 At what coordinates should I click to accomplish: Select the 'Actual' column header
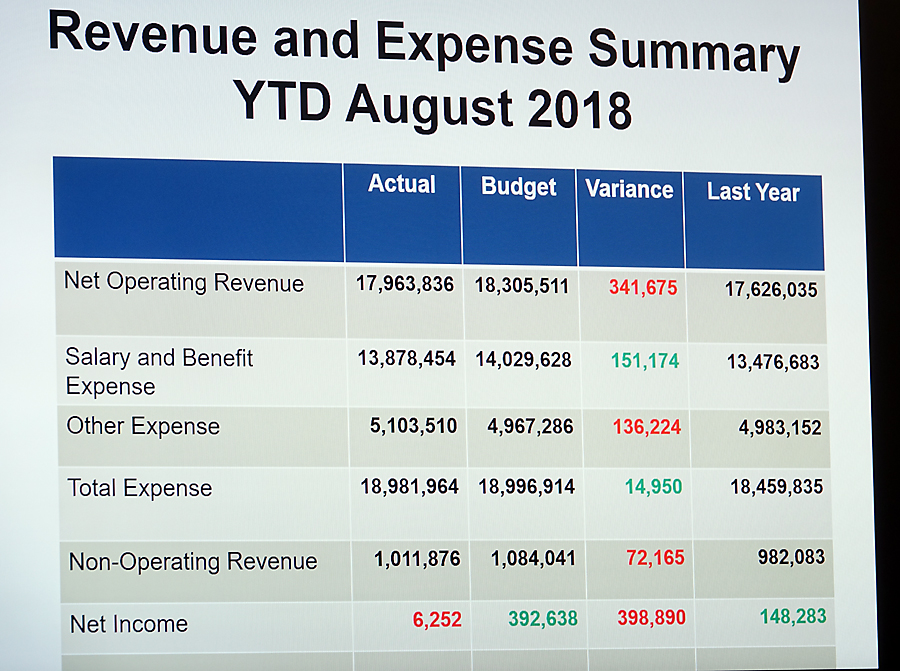(x=402, y=184)
